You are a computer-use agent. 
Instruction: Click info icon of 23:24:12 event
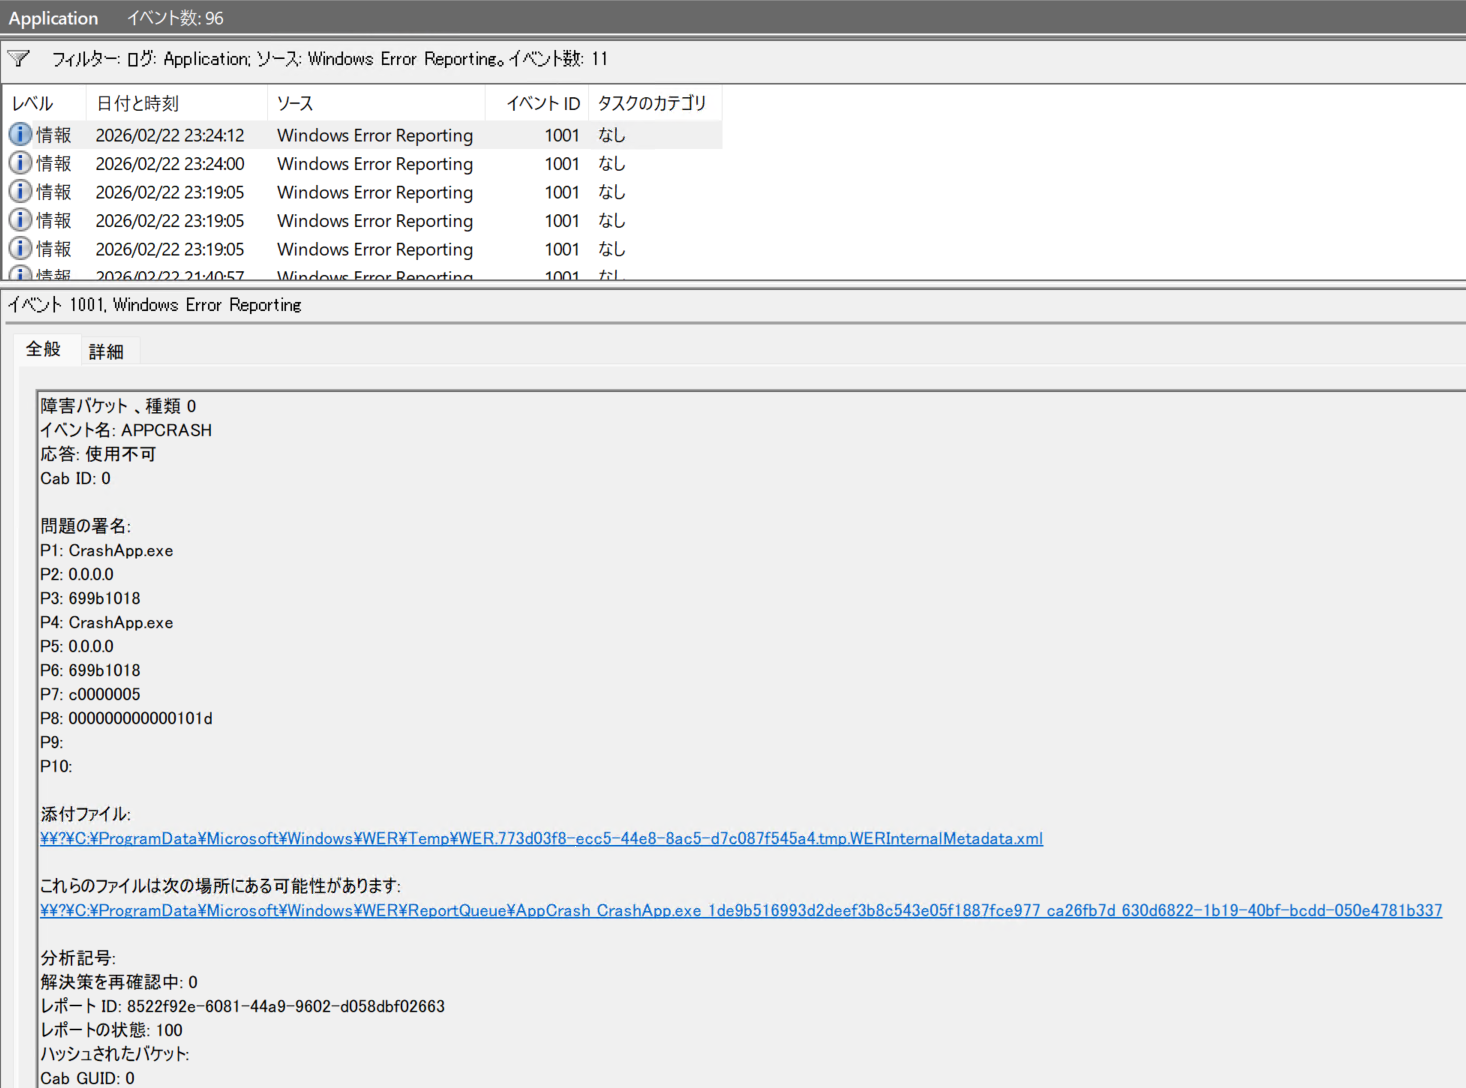click(x=20, y=134)
